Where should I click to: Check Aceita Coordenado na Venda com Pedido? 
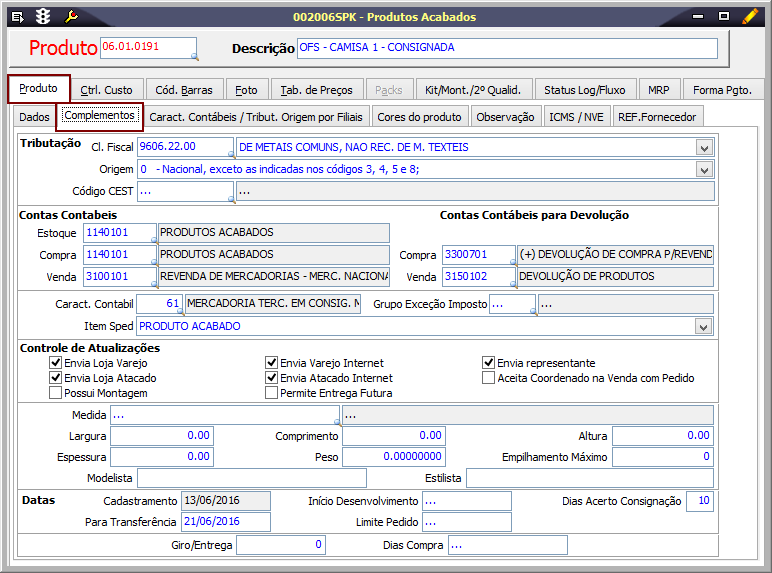(x=489, y=378)
